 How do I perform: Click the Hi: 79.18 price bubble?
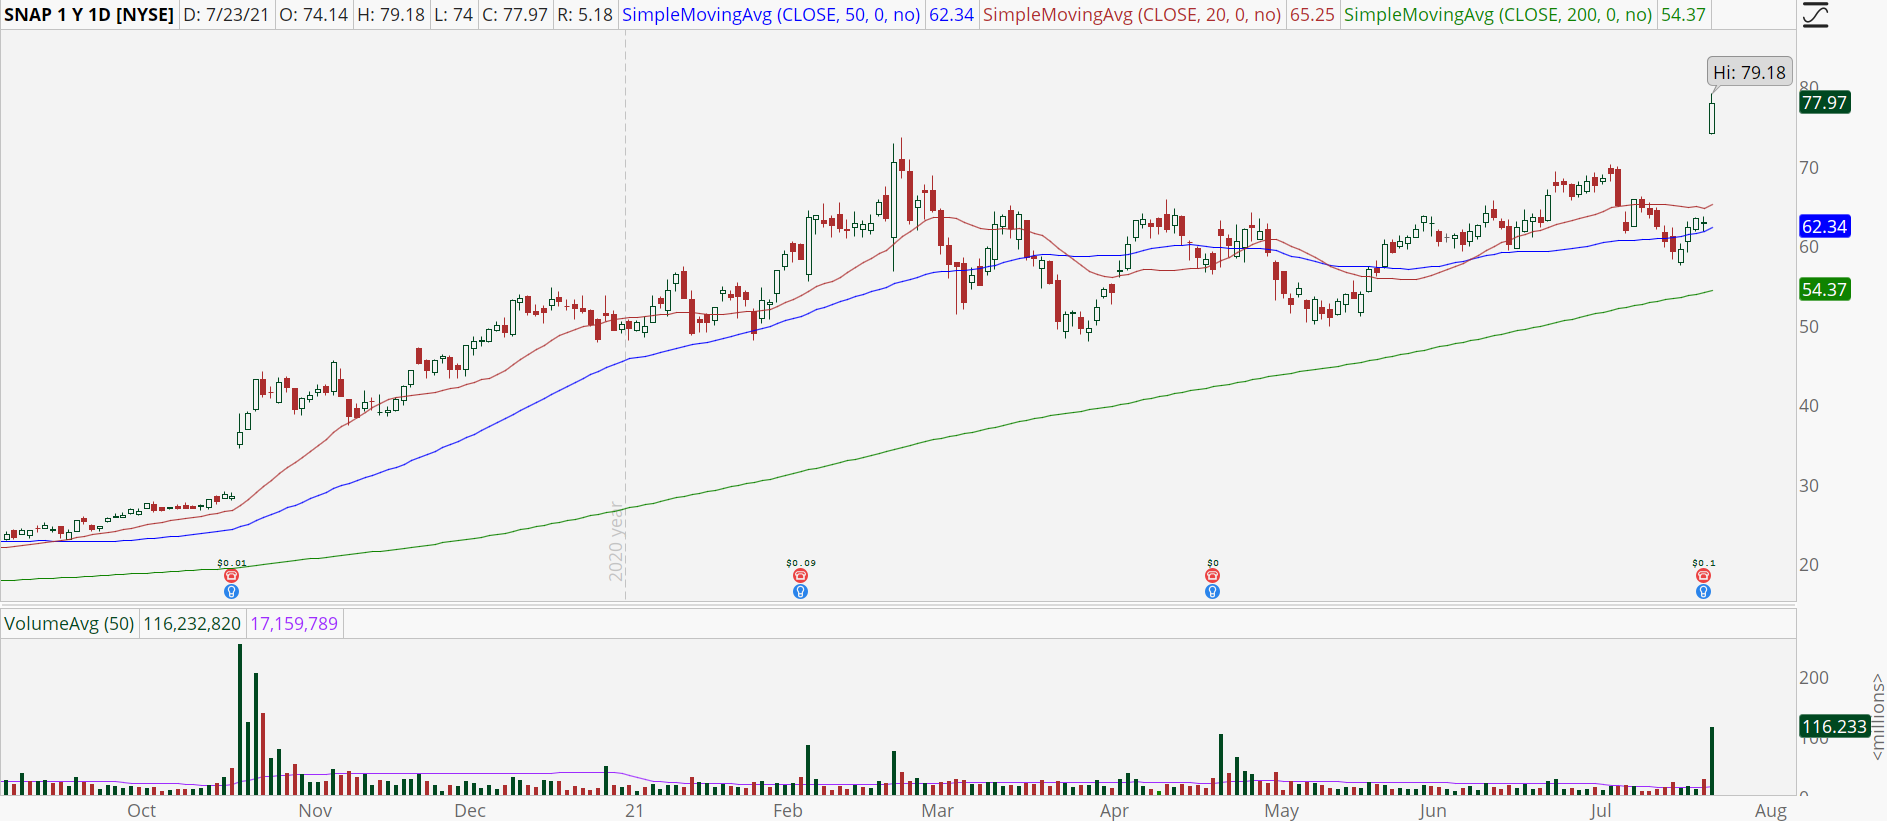tap(1749, 72)
